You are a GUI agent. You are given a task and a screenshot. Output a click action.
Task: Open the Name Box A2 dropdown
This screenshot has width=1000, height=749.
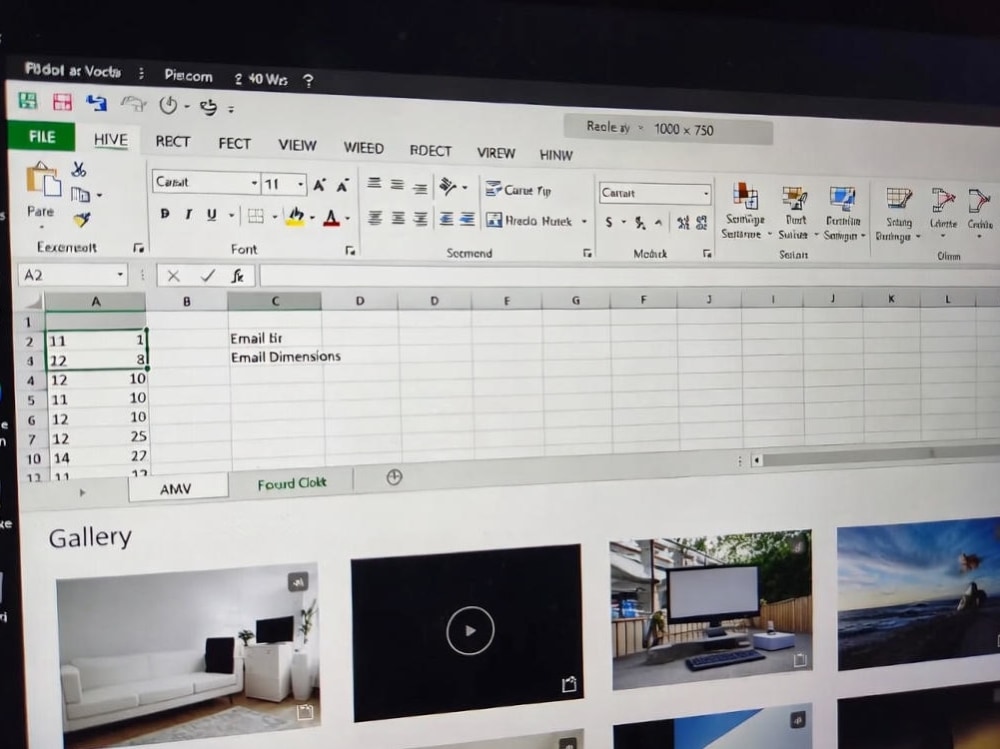120,275
